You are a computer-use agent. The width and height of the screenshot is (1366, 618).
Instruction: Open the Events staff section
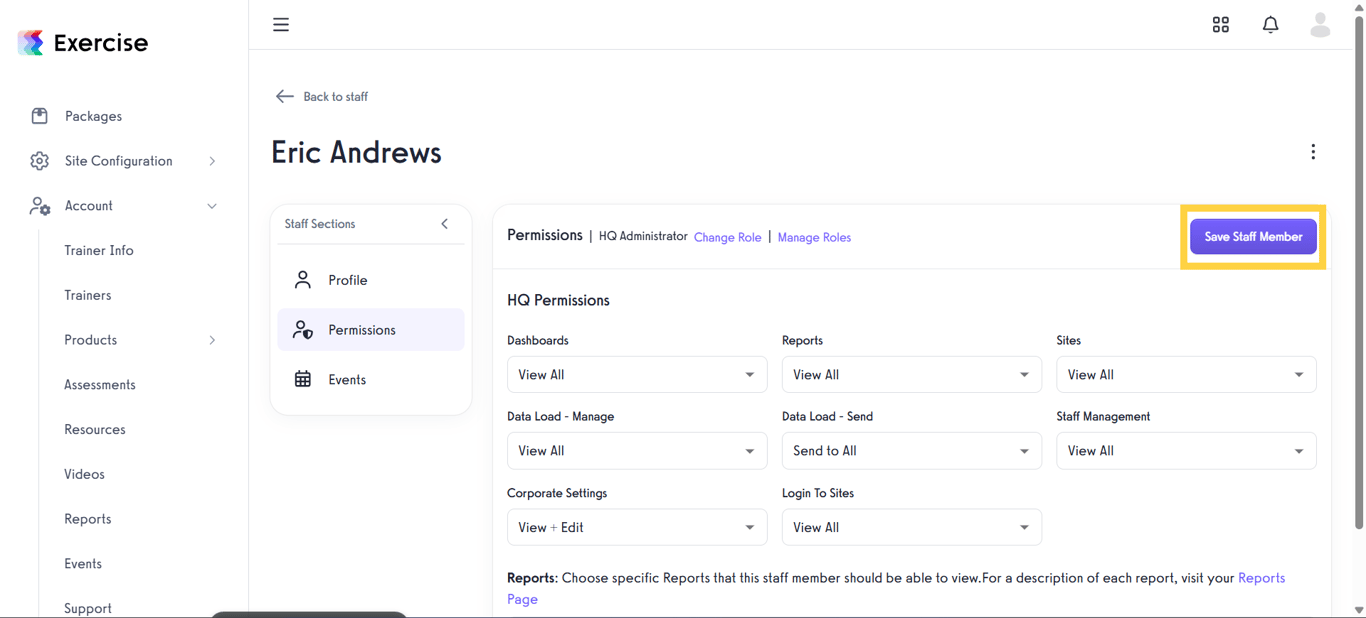coord(371,380)
